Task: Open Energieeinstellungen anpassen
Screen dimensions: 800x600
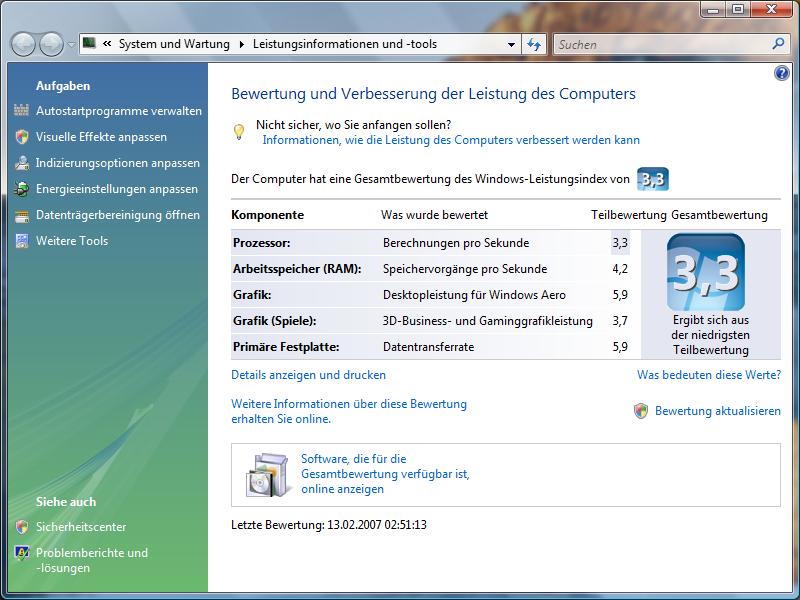Action: tap(116, 189)
